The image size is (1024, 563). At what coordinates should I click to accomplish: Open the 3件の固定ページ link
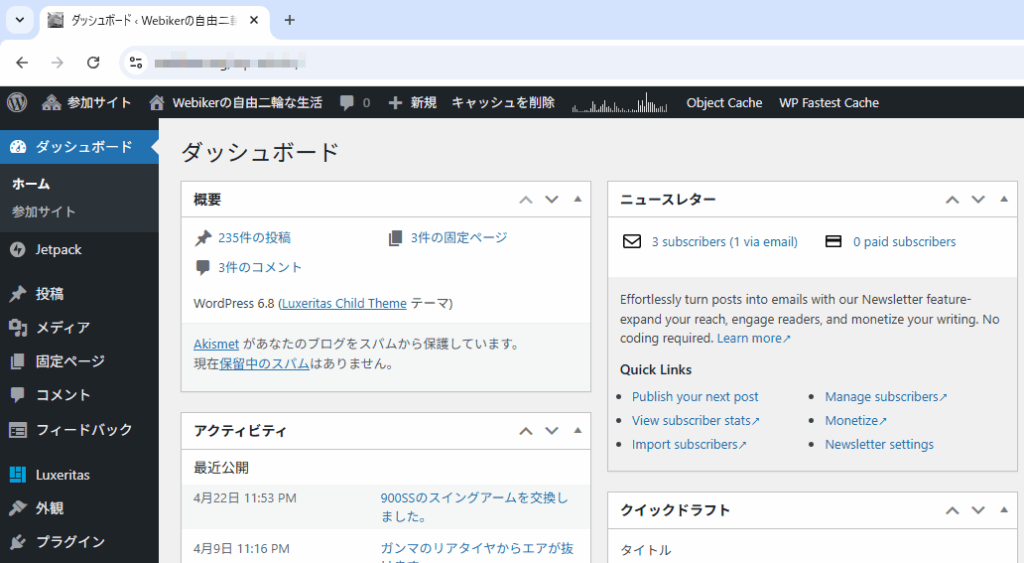[458, 238]
